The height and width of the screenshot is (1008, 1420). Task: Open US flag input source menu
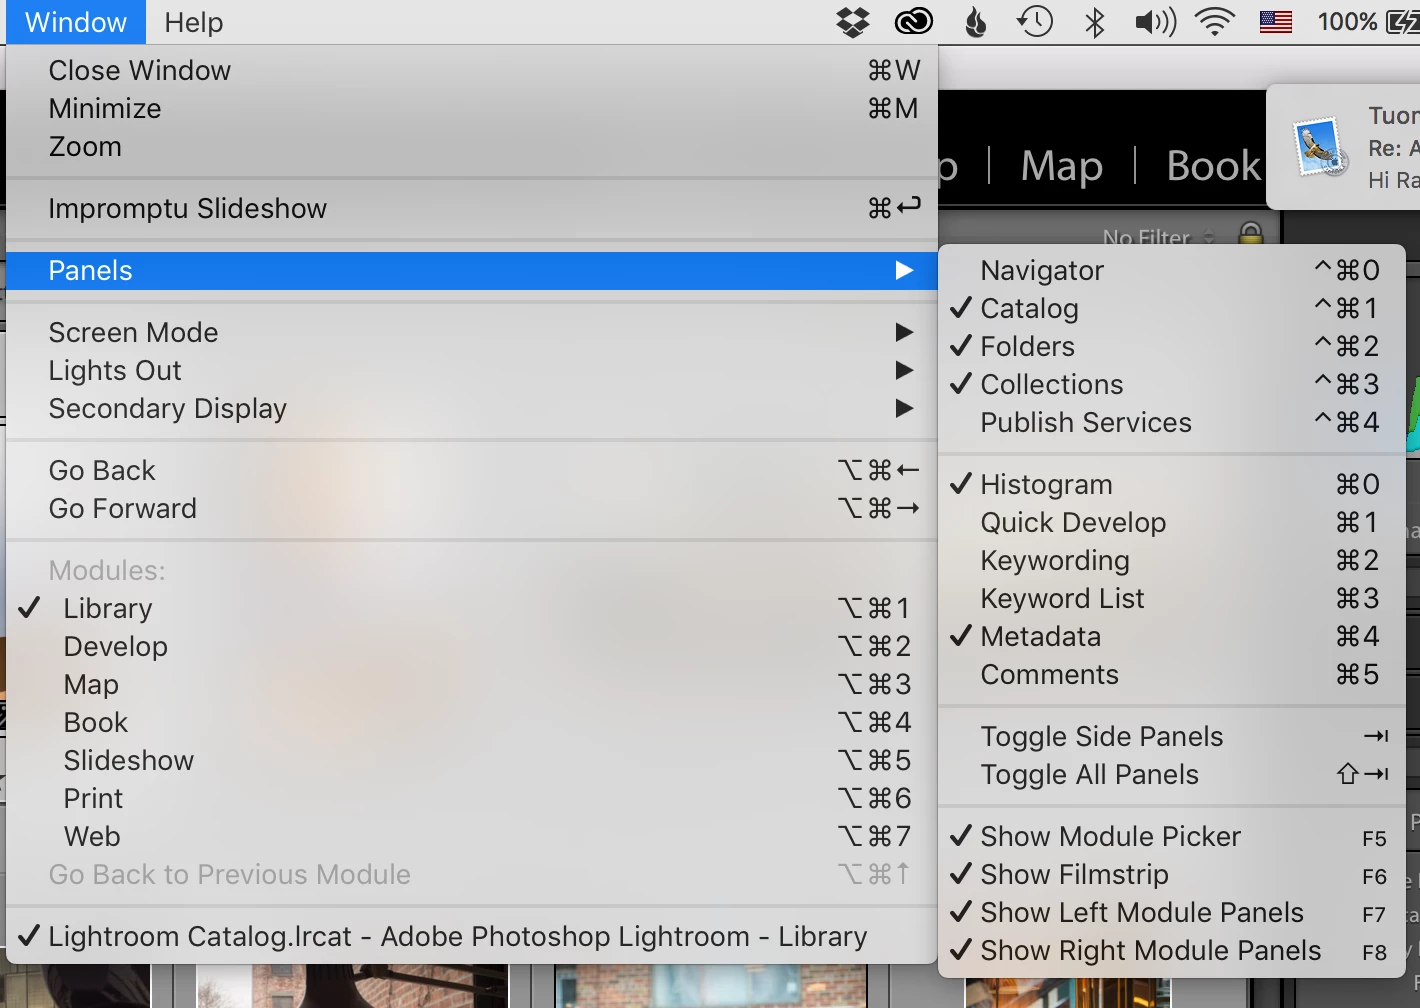1275,21
